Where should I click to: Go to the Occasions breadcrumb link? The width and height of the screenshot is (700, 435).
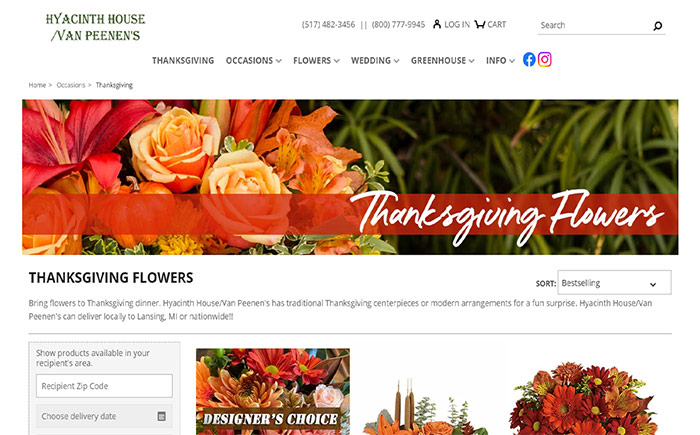click(x=71, y=85)
